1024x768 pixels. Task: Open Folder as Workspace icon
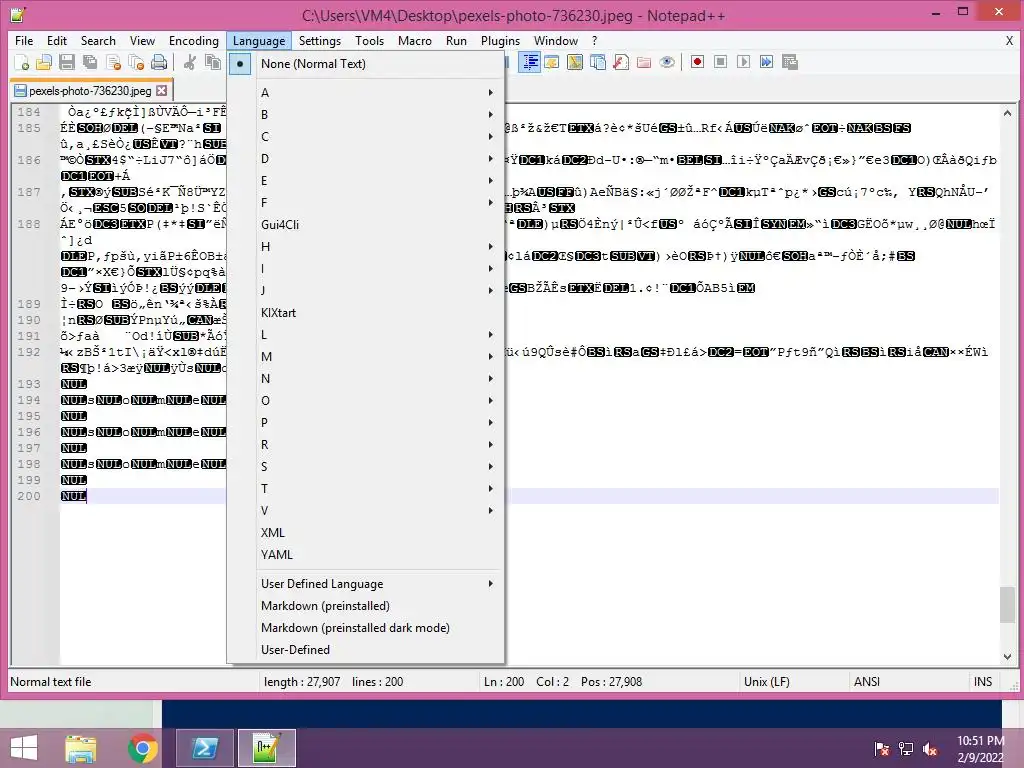point(644,62)
